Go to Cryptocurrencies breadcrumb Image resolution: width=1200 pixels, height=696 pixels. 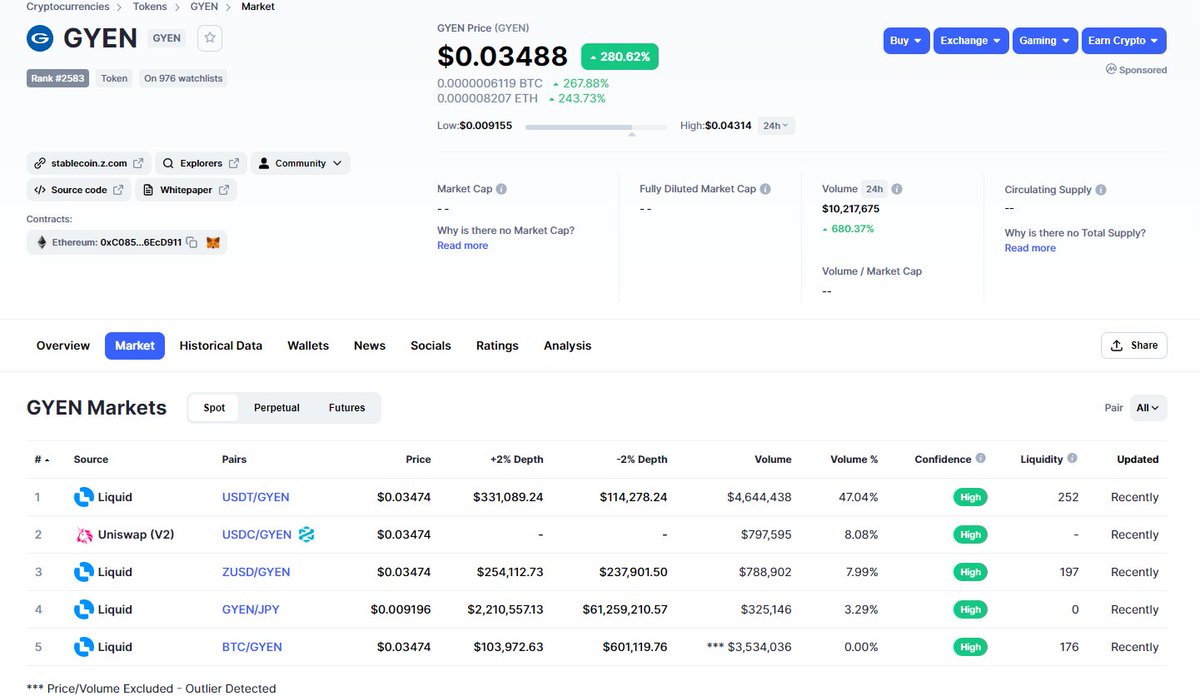pos(68,7)
